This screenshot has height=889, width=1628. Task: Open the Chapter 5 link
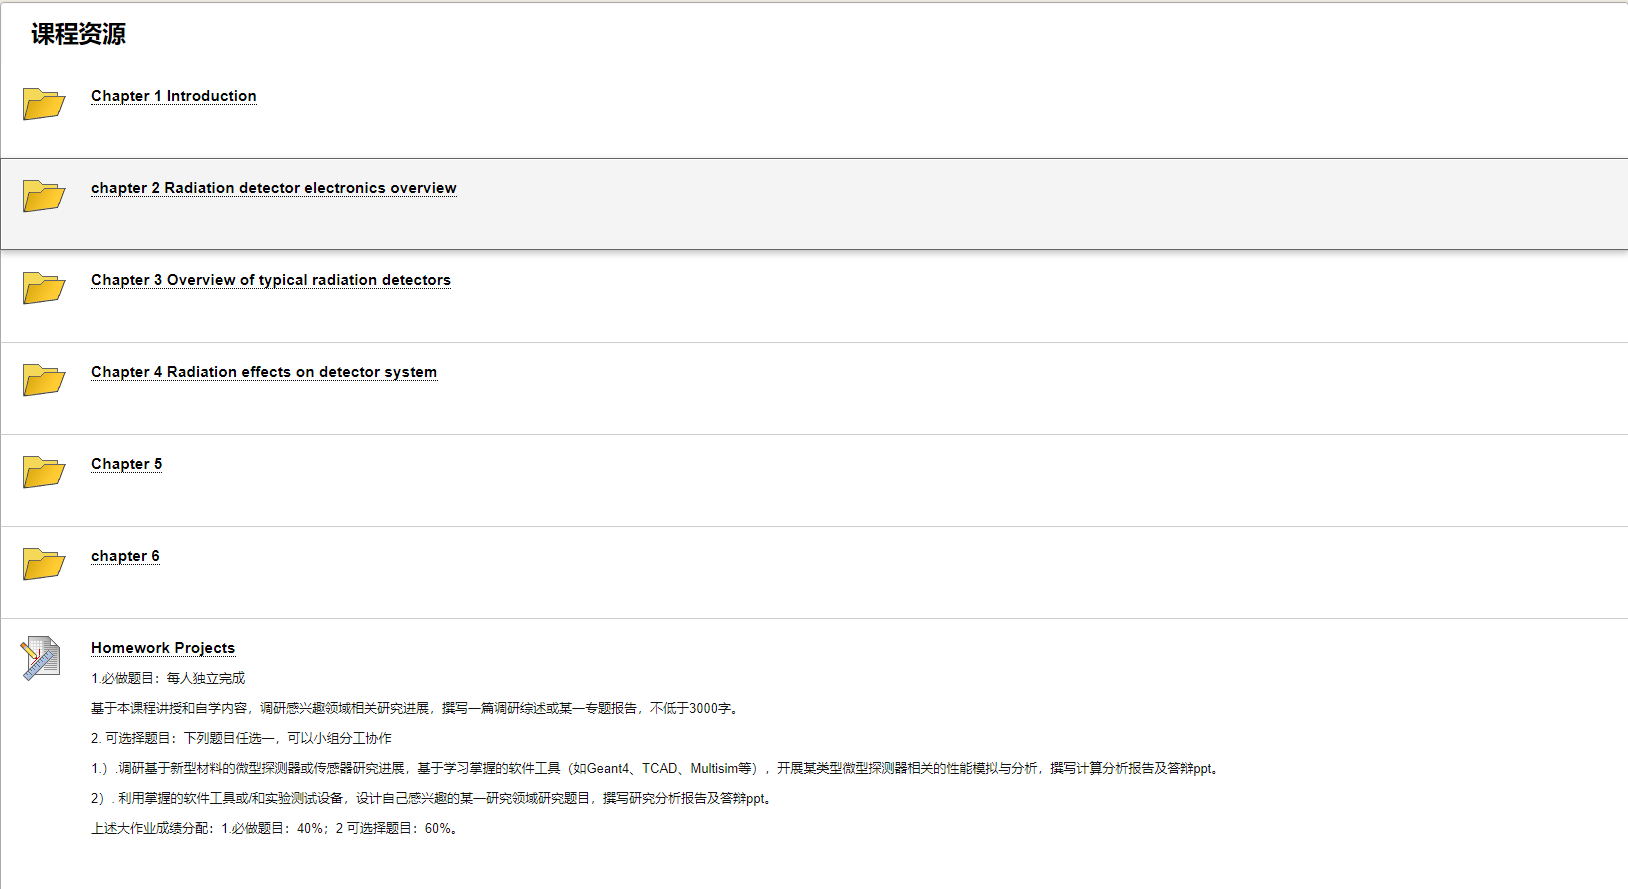click(x=126, y=464)
